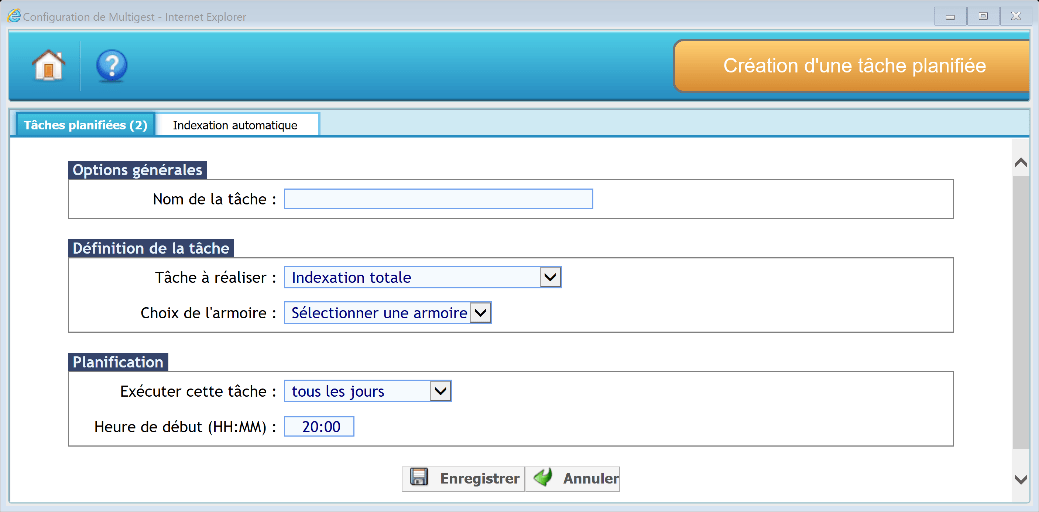Viewport: 1039px width, 512px height.
Task: Switch to 'Tâches planifiées (2)' tab
Action: pyautogui.click(x=86, y=125)
